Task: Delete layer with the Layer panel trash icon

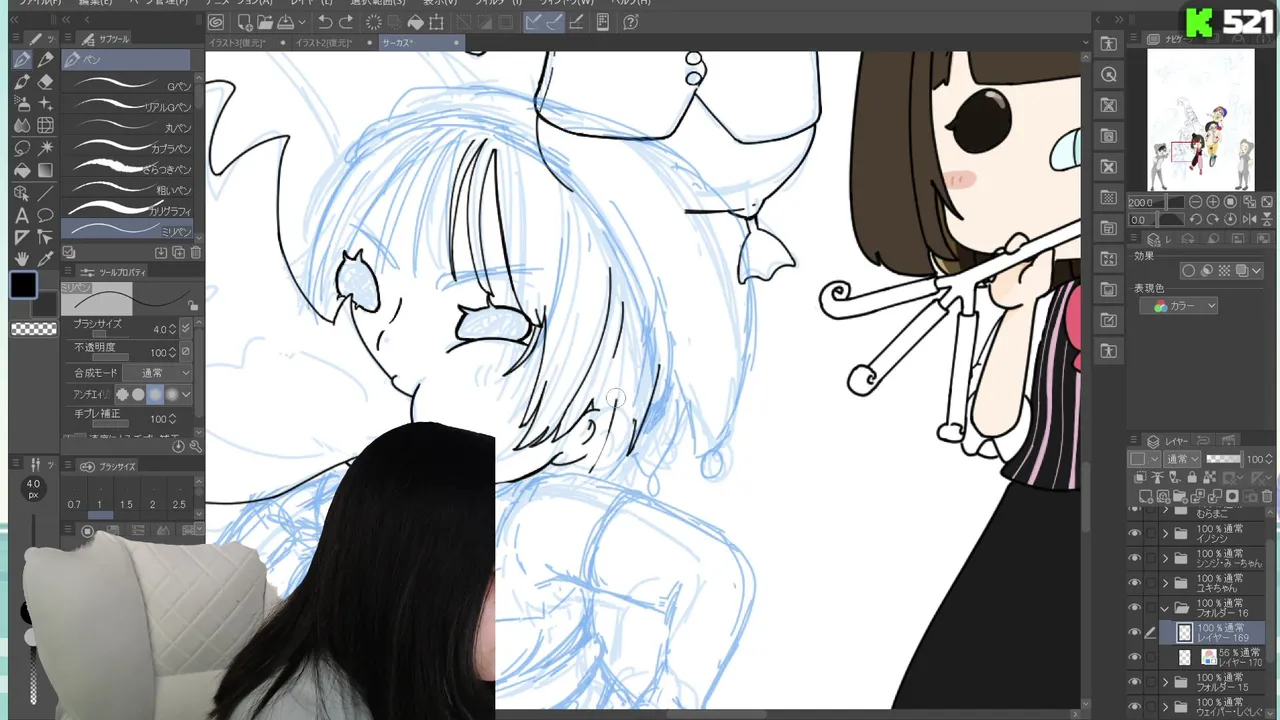Action: 1269,496
